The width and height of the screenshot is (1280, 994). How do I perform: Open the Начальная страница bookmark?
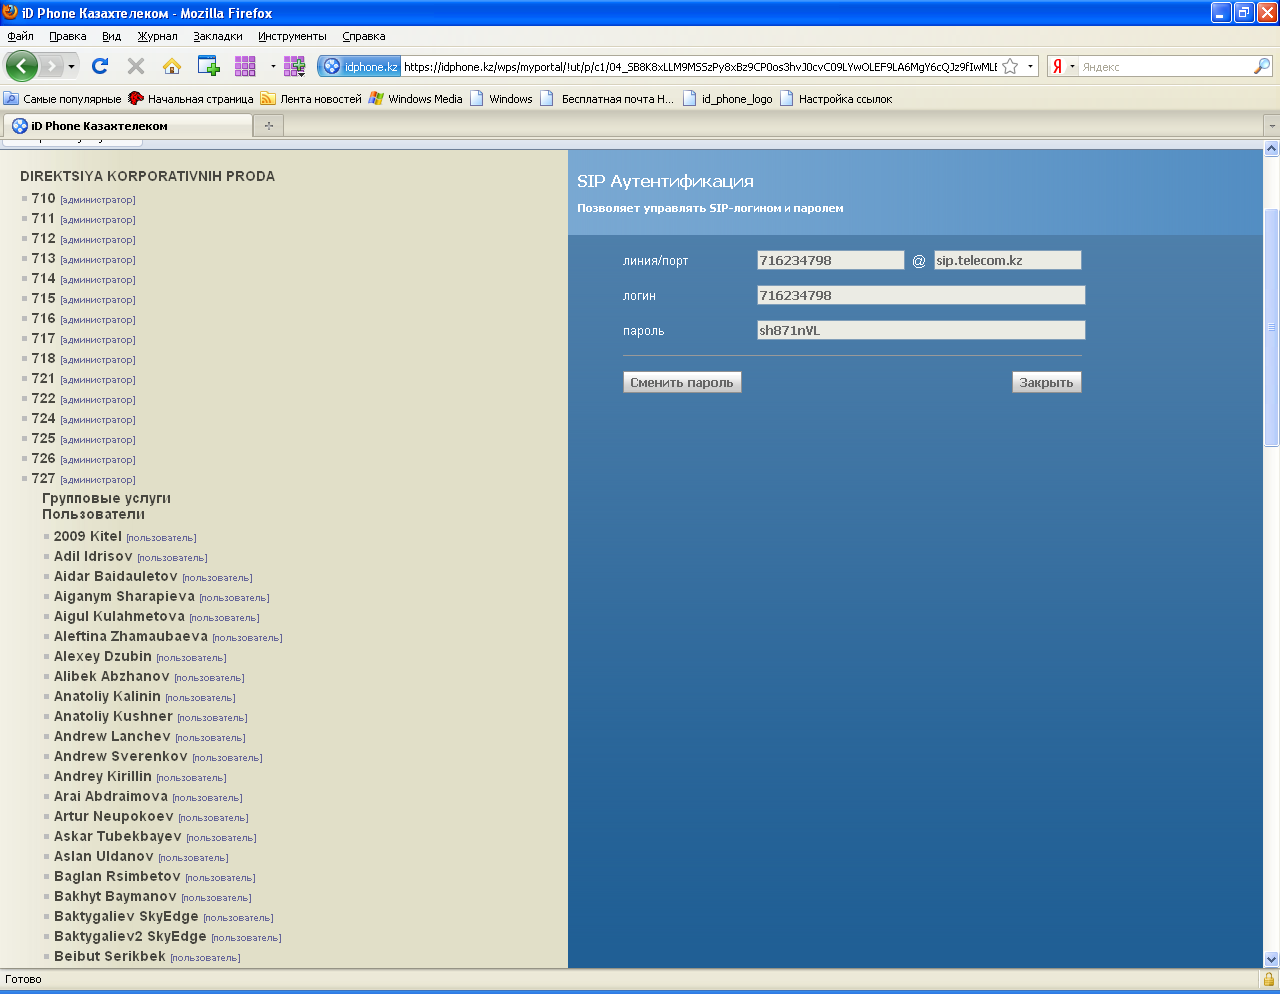(x=190, y=99)
